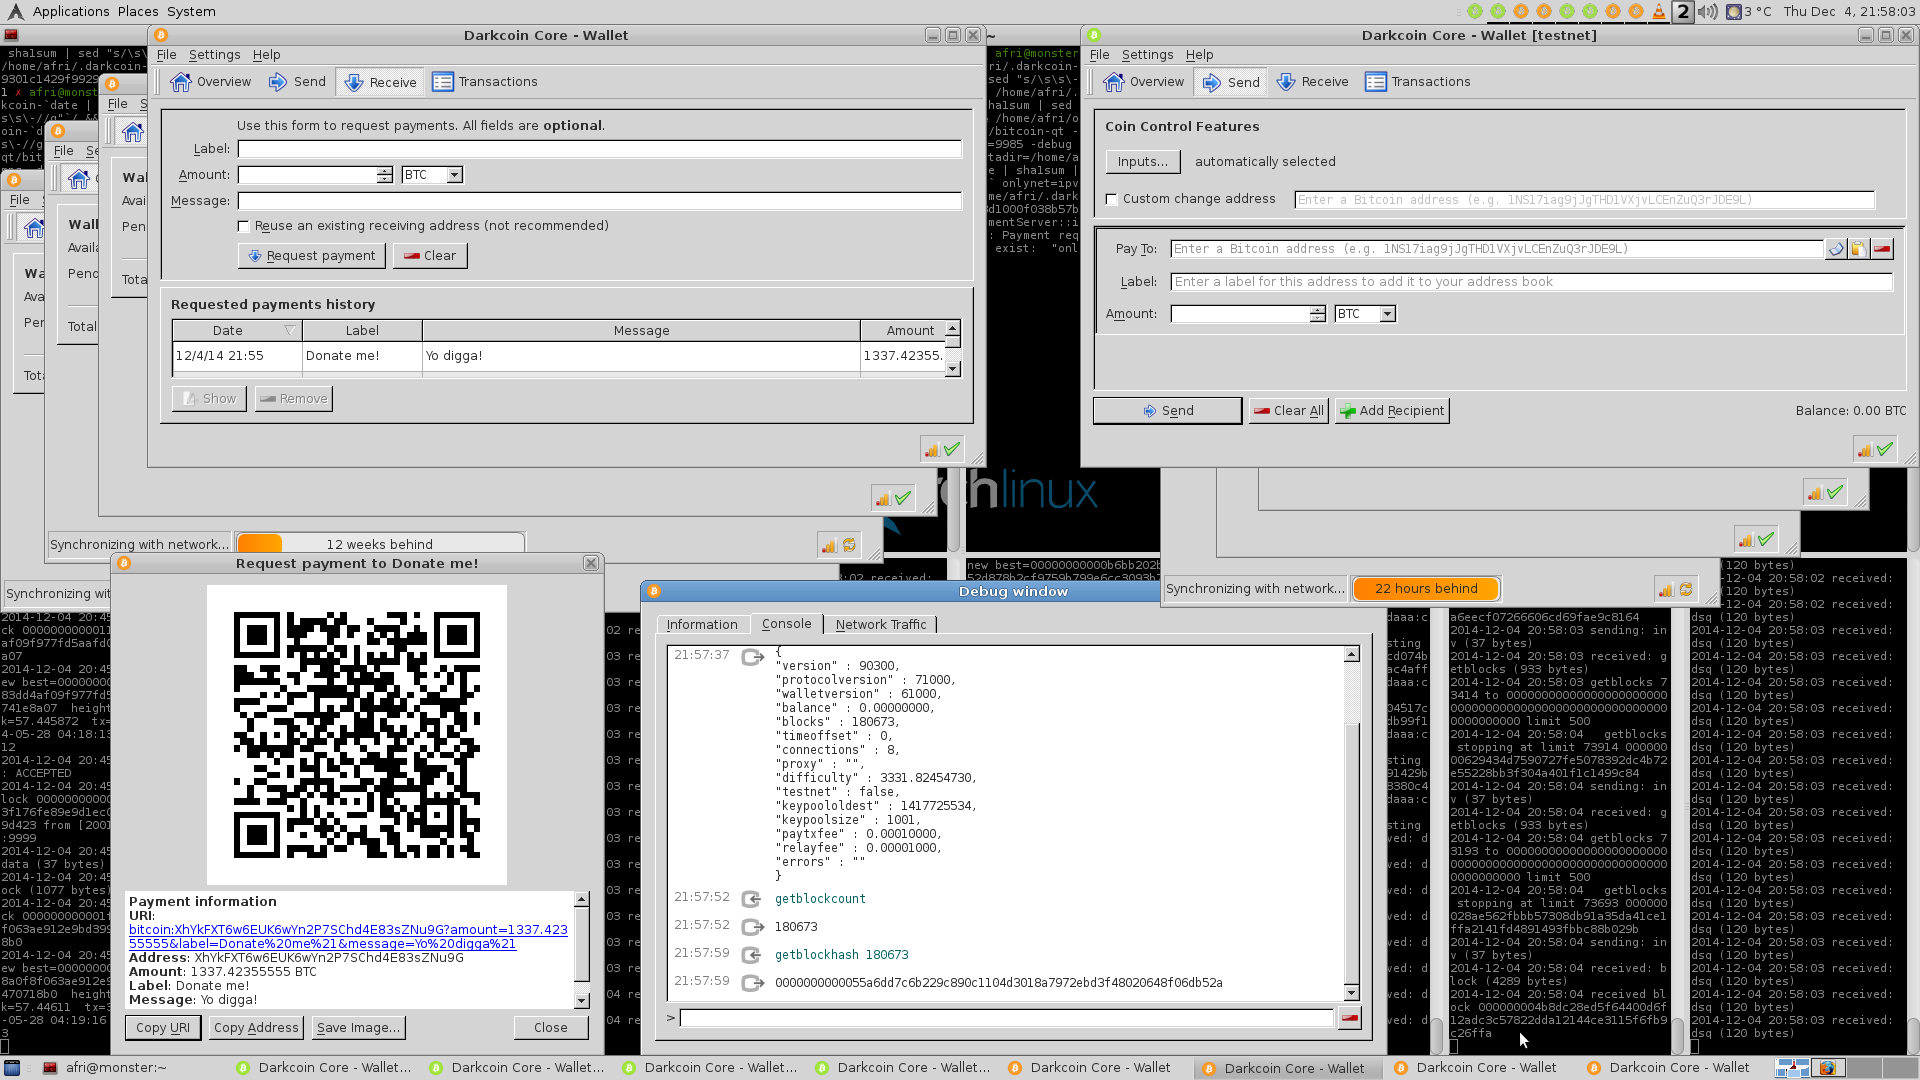This screenshot has width=1920, height=1080.
Task: Select the Console tab in Debug window
Action: pyautogui.click(x=786, y=624)
